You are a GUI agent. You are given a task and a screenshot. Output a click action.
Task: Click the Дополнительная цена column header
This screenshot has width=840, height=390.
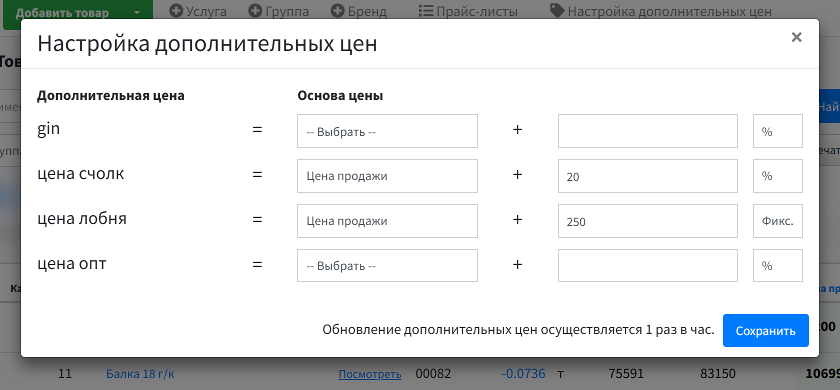(x=110, y=96)
